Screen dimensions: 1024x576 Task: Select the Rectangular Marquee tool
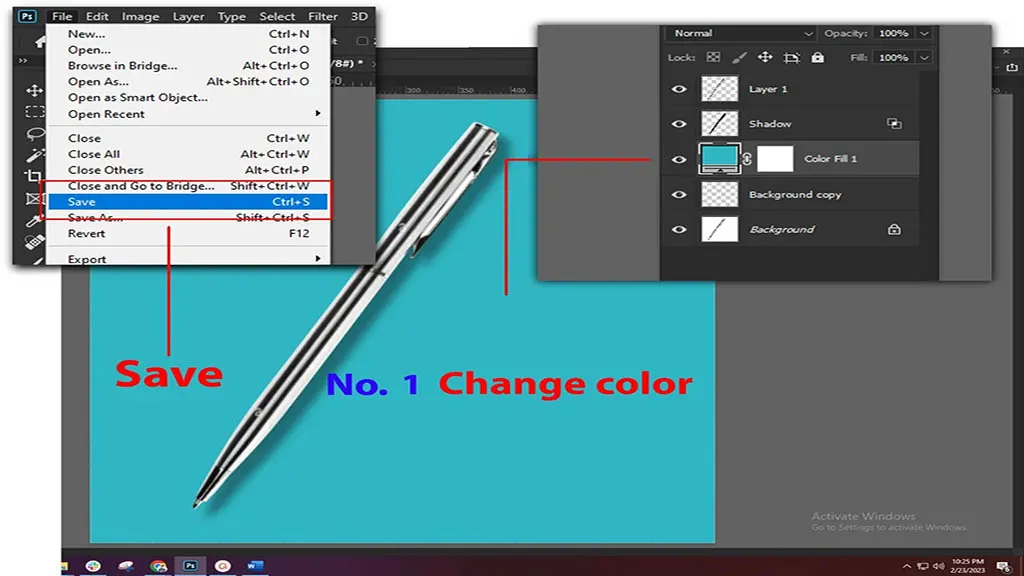coord(34,112)
